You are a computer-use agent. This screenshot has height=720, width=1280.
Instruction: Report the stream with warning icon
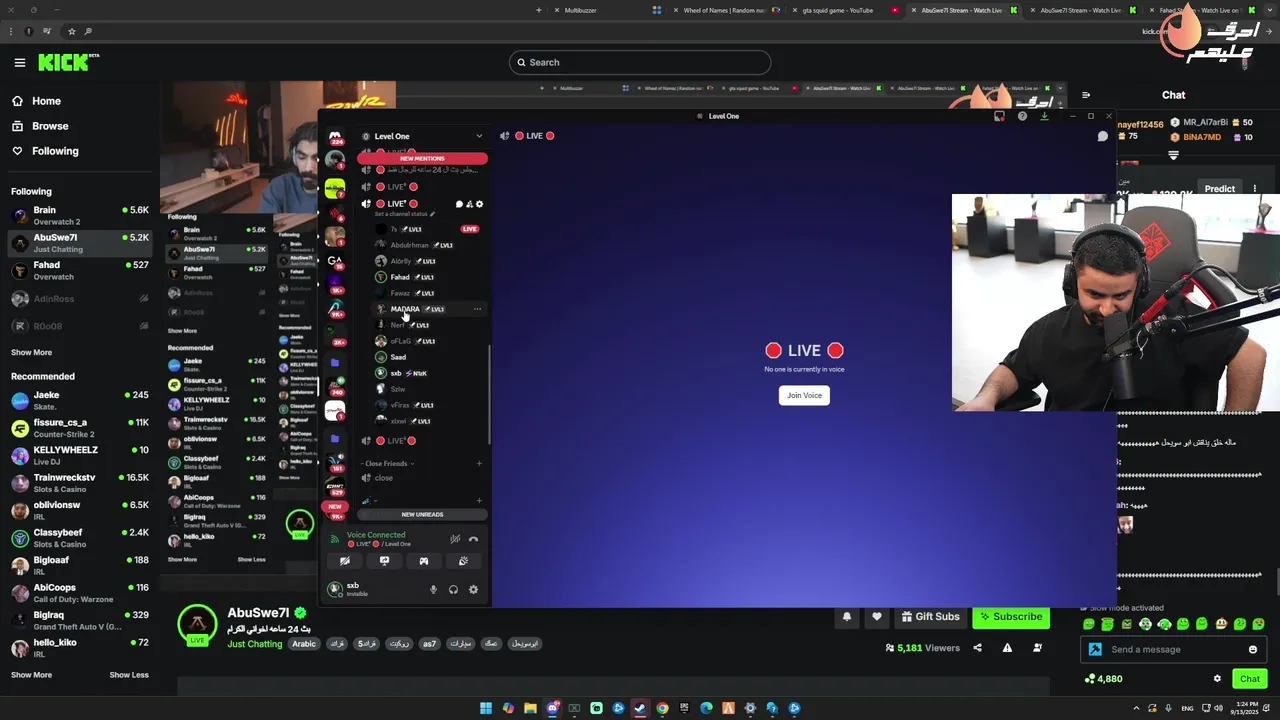pos(1007,648)
